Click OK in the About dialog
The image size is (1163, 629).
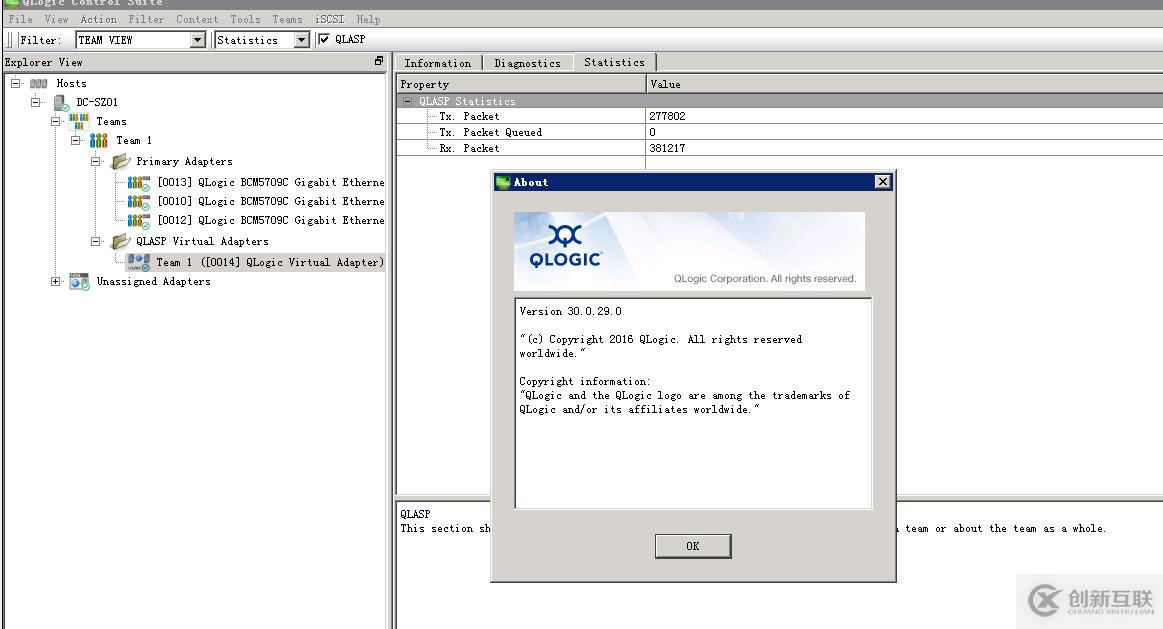[693, 545]
